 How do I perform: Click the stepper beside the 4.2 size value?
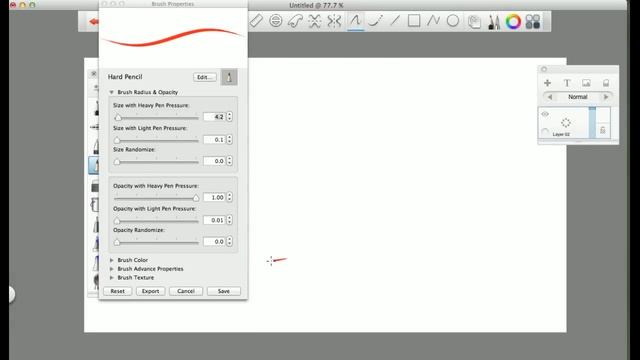(229, 117)
